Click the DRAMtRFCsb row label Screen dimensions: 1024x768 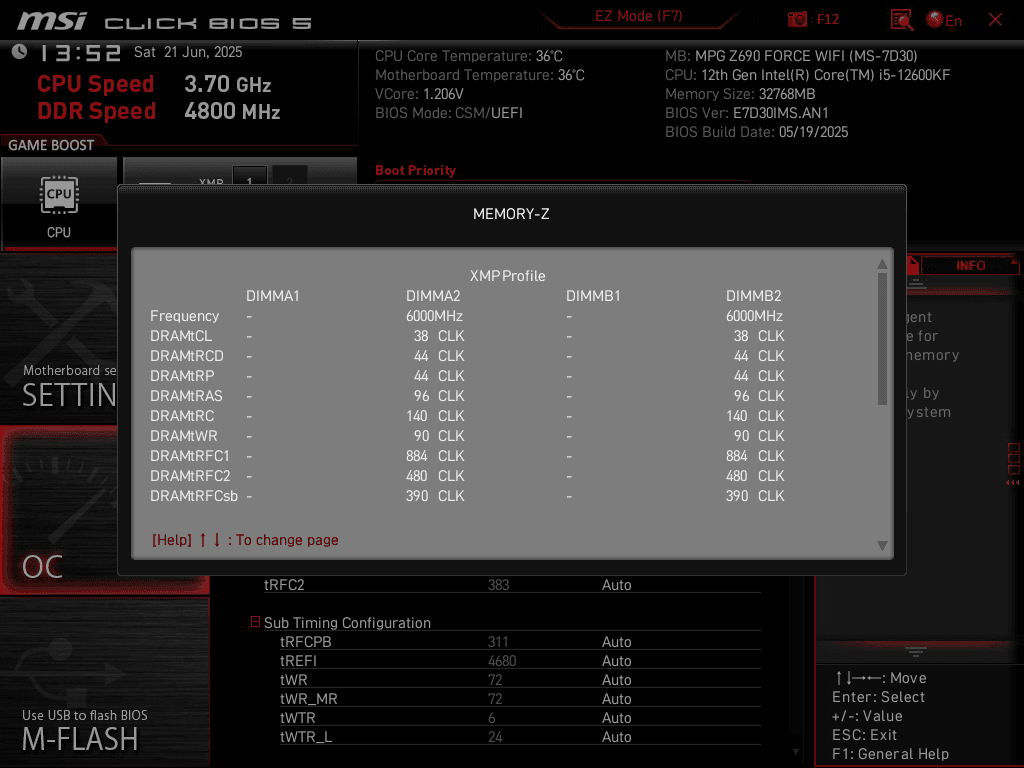pyautogui.click(x=194, y=496)
